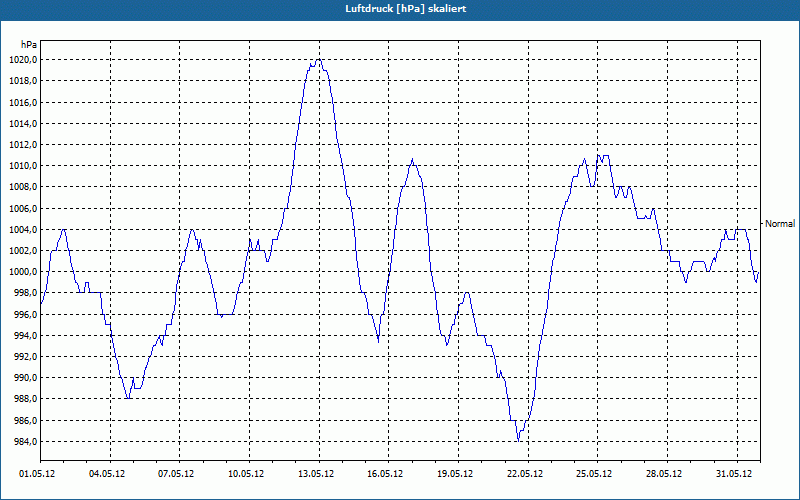The width and height of the screenshot is (800, 500).
Task: Click the 986,0 y-axis label
Action: click(24, 420)
